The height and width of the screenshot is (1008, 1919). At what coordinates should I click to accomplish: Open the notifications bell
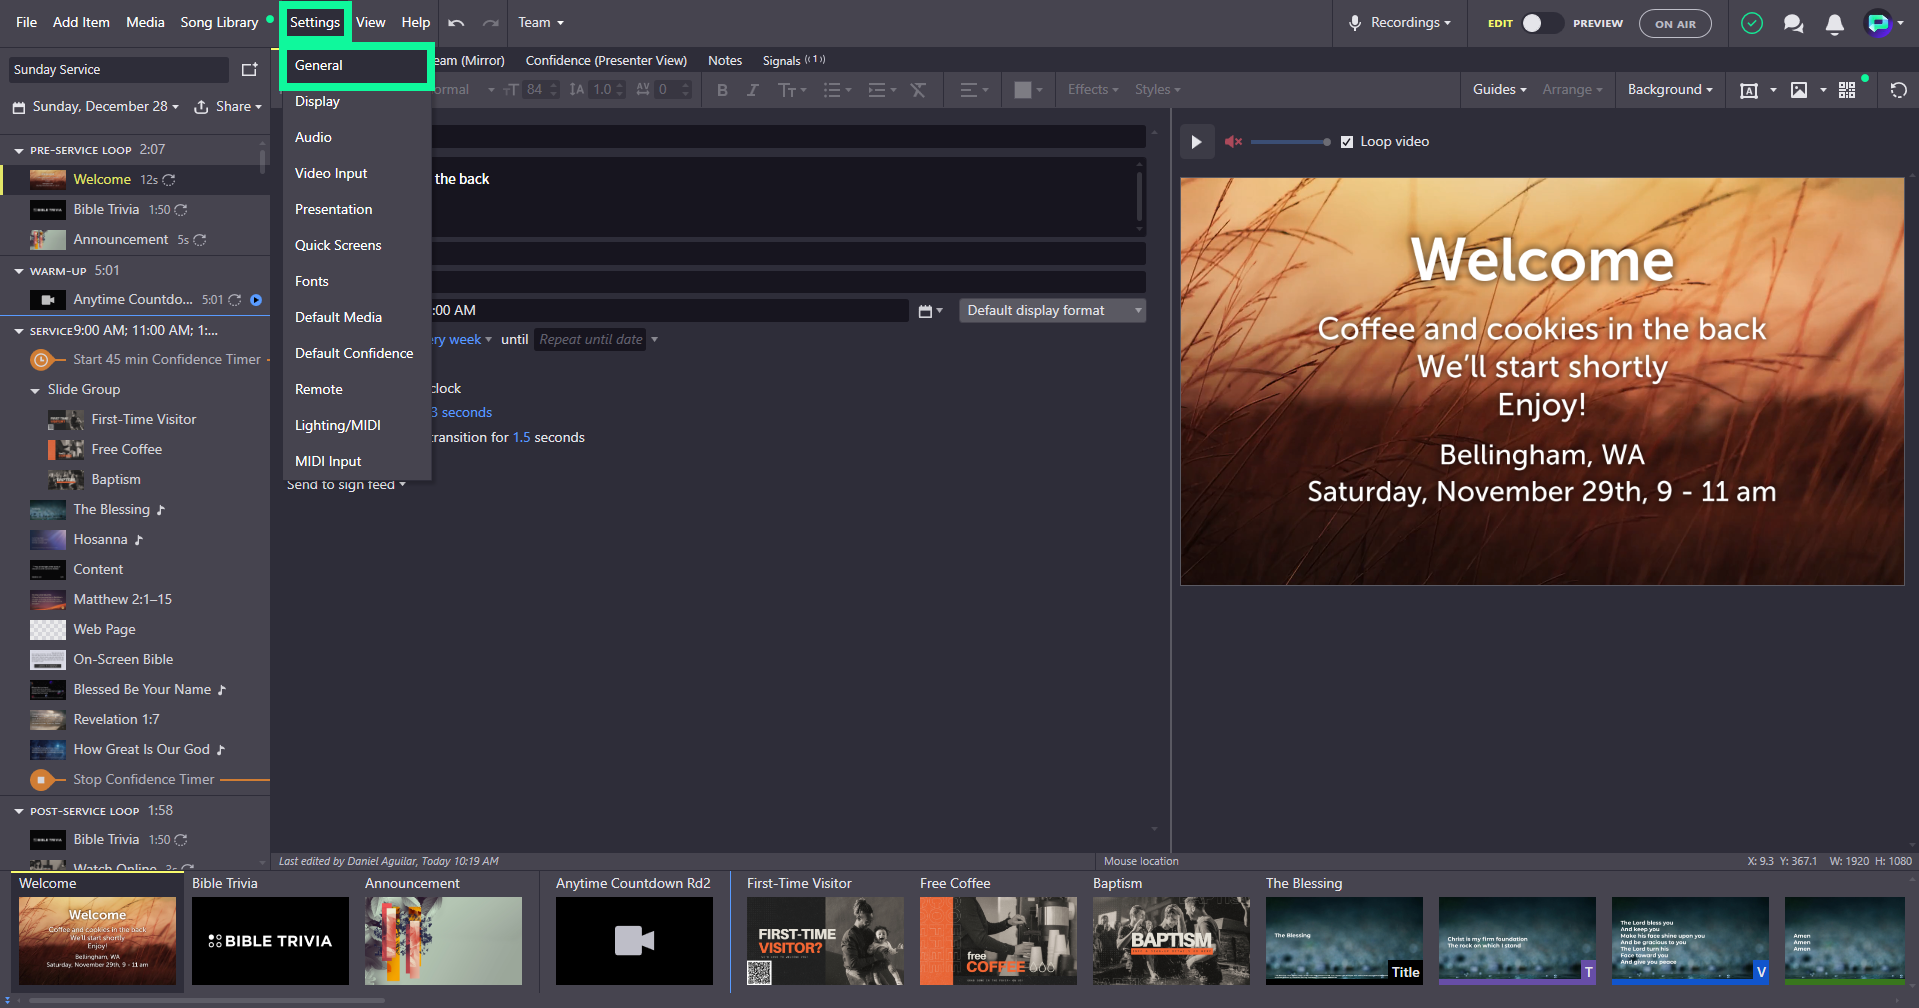[1835, 23]
